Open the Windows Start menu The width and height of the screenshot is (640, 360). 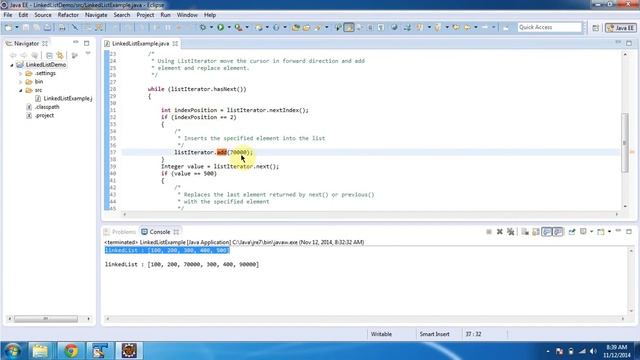(x=13, y=351)
